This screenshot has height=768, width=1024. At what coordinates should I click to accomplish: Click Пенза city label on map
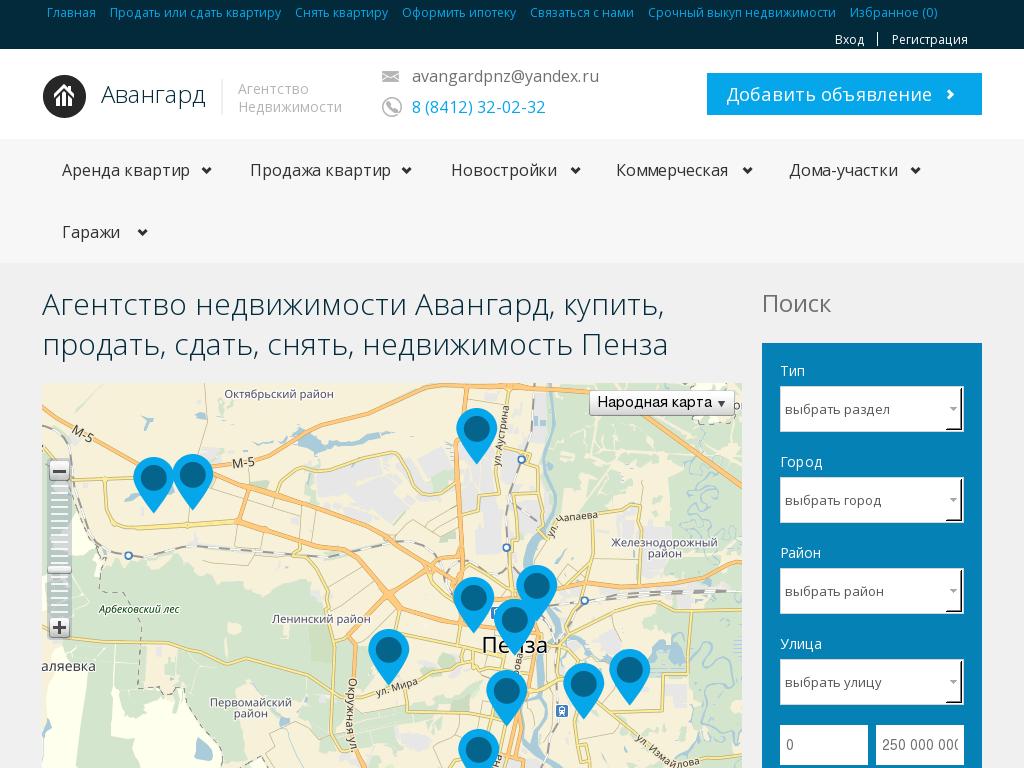(515, 645)
